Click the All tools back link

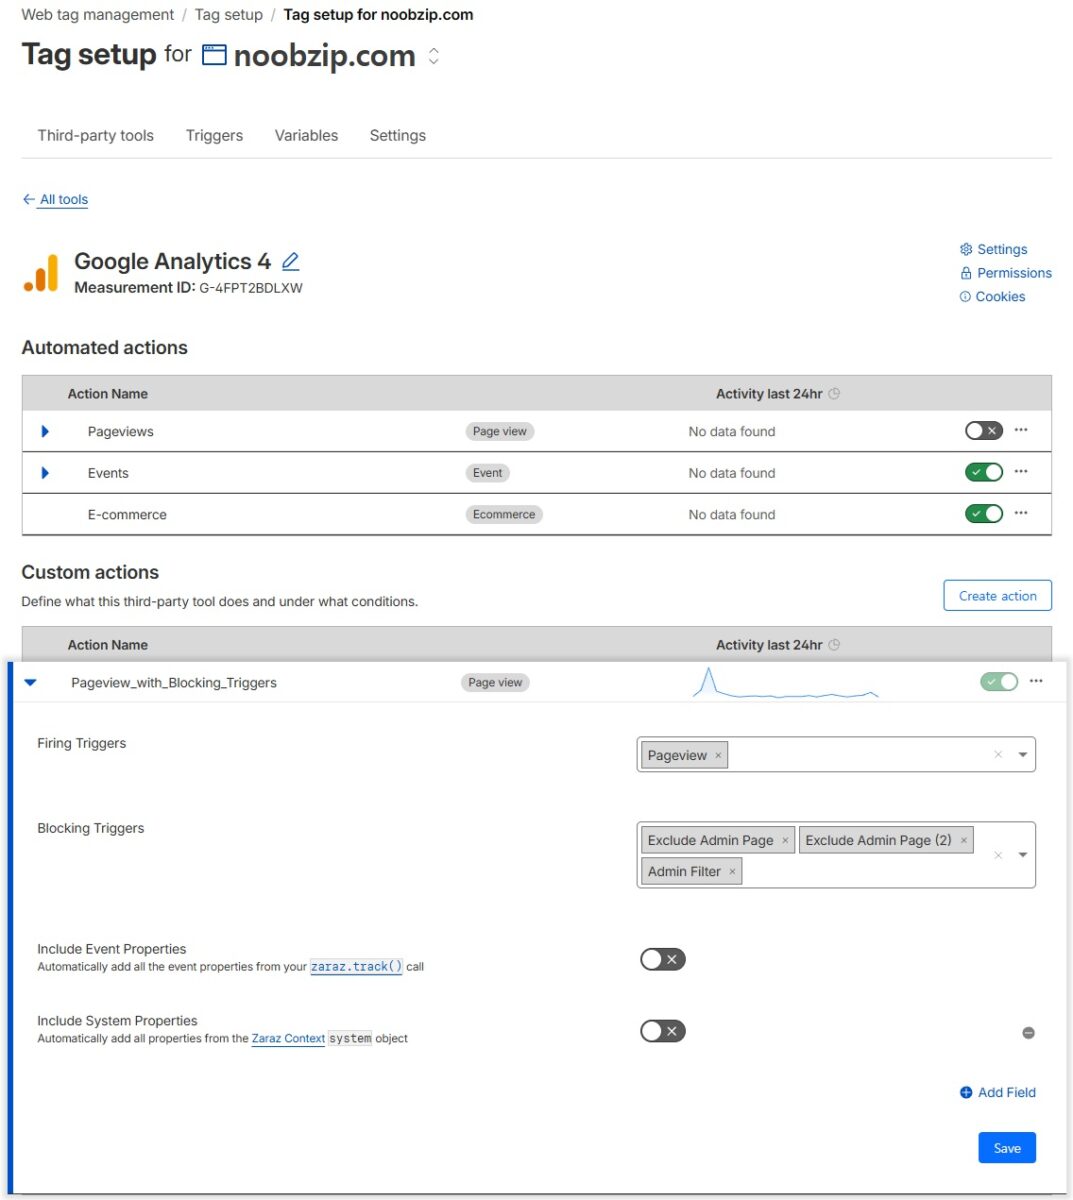(x=64, y=199)
